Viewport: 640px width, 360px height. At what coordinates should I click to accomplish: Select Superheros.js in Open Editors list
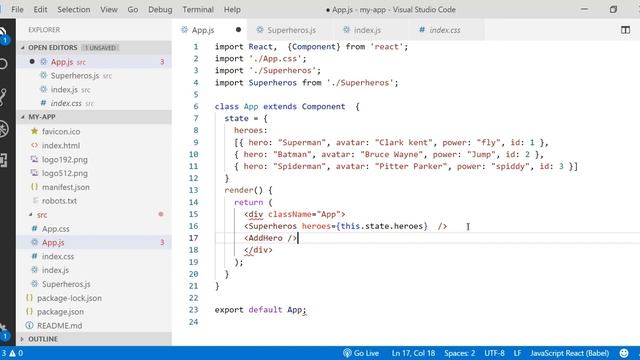point(94,76)
